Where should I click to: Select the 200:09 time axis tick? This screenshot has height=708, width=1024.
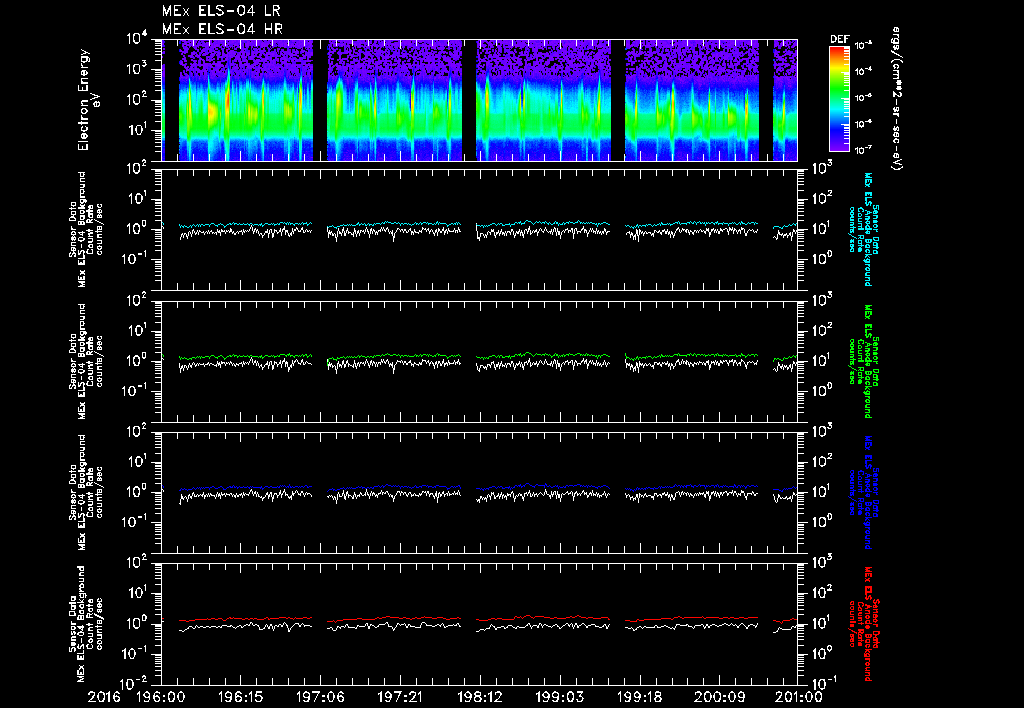(718, 696)
